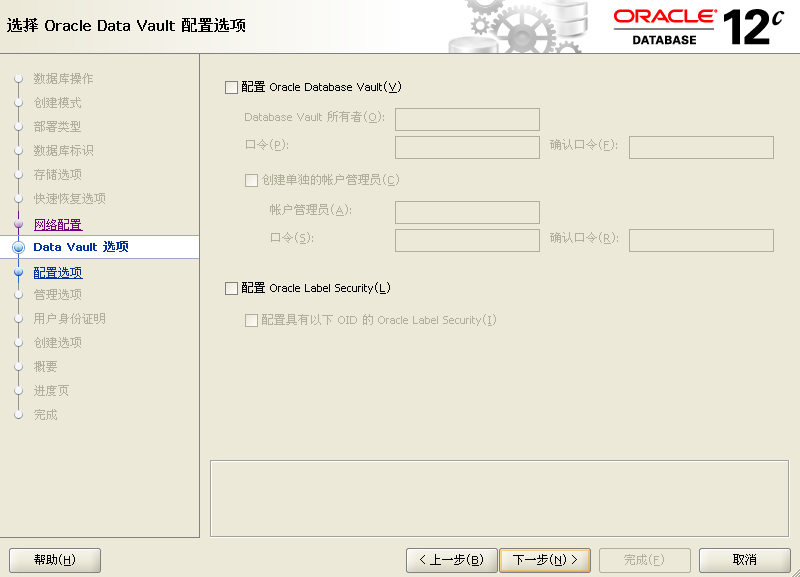Cancel the wizard with 取消 button
Screen dimensions: 800x577
745,560
